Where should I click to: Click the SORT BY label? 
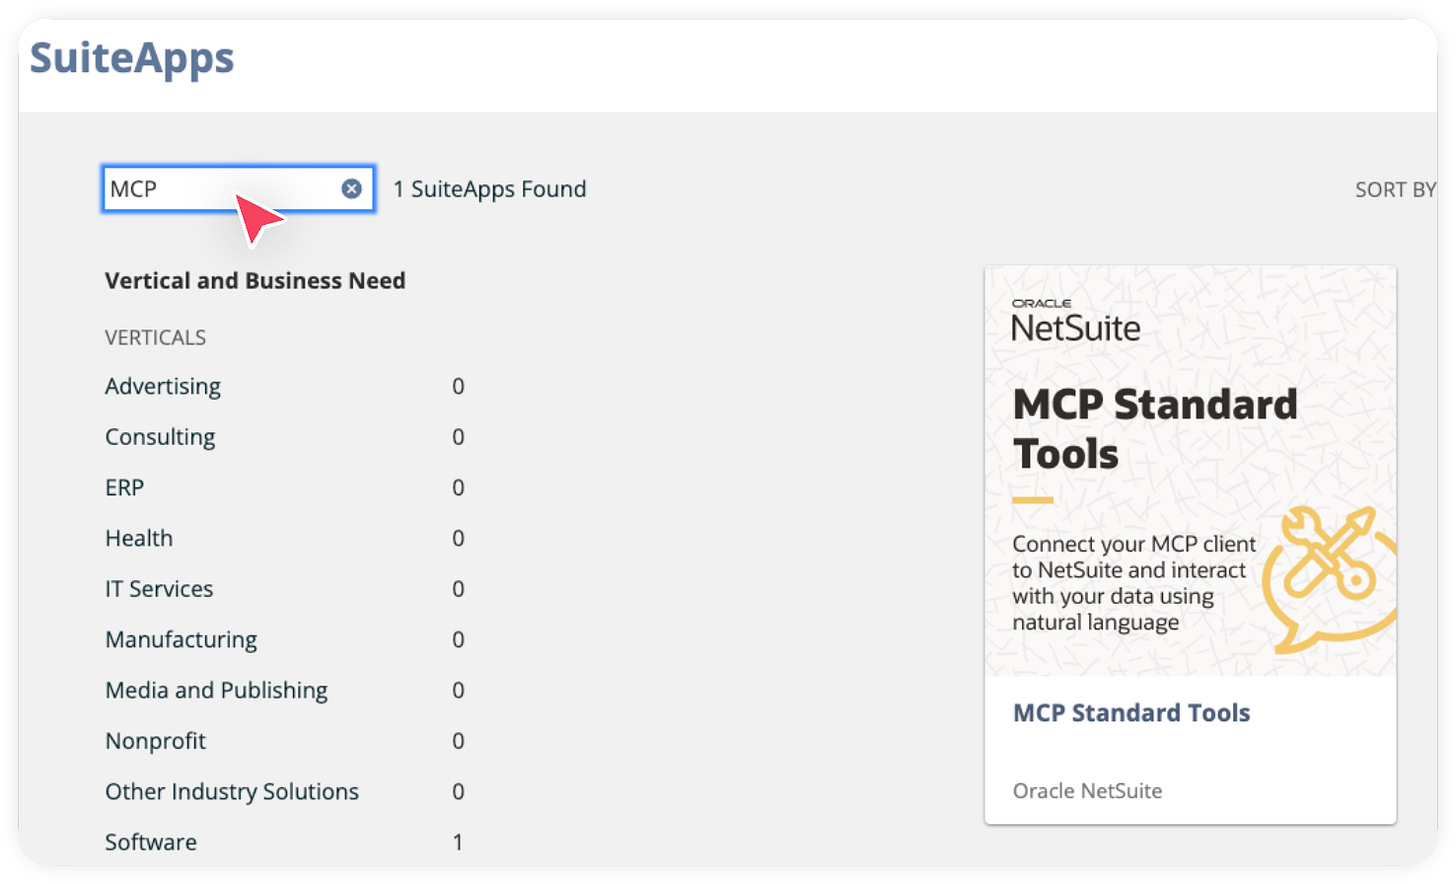1395,190
